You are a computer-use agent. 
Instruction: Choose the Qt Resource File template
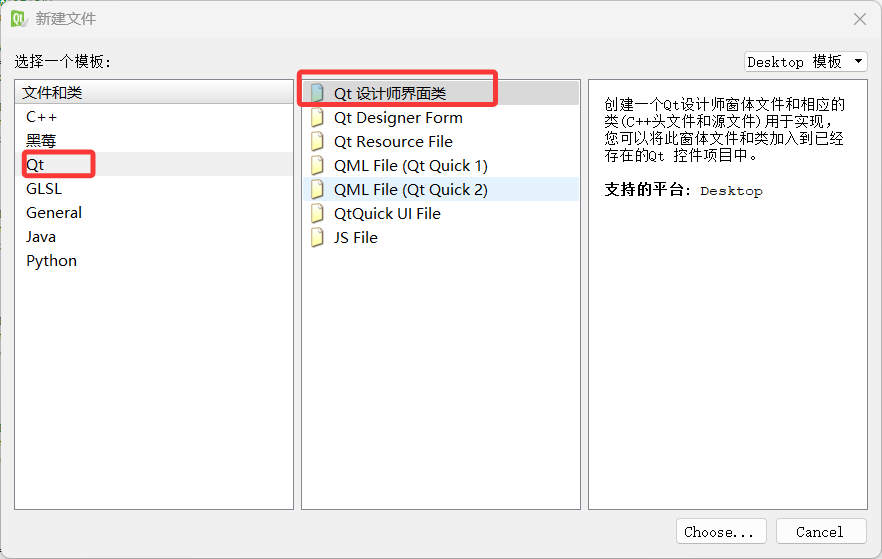click(440, 141)
